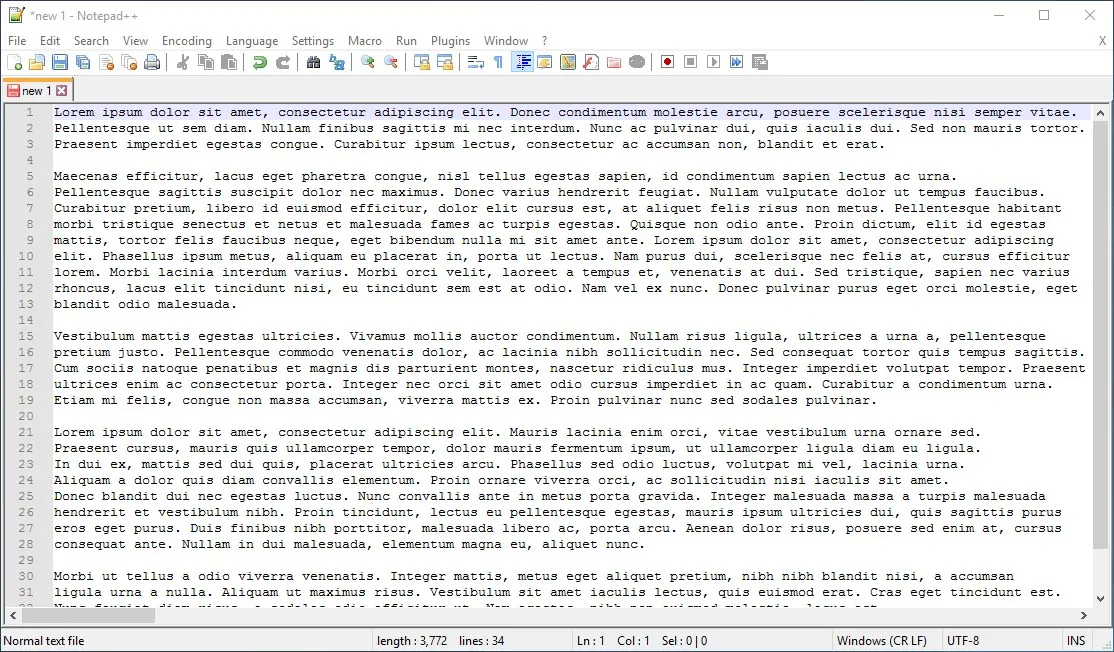
Task: Open the Language menu
Action: click(x=252, y=40)
